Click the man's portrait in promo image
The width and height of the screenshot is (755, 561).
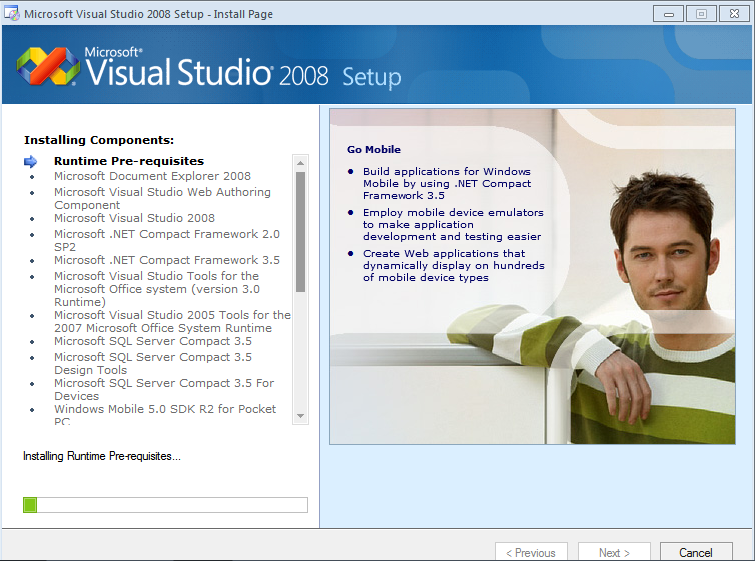tap(664, 250)
